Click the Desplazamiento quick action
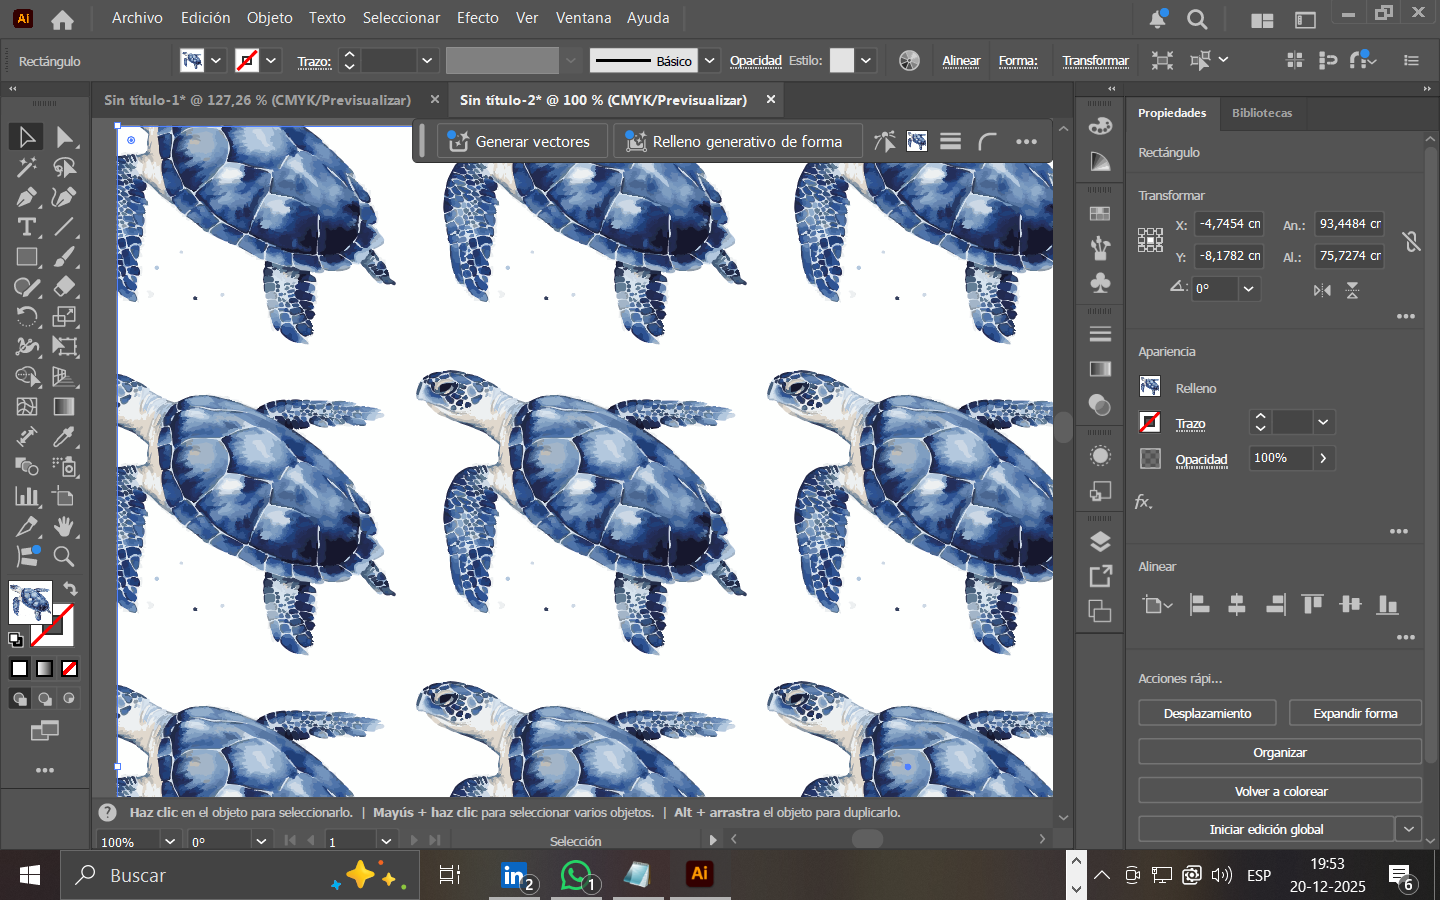This screenshot has width=1440, height=900. pyautogui.click(x=1207, y=713)
